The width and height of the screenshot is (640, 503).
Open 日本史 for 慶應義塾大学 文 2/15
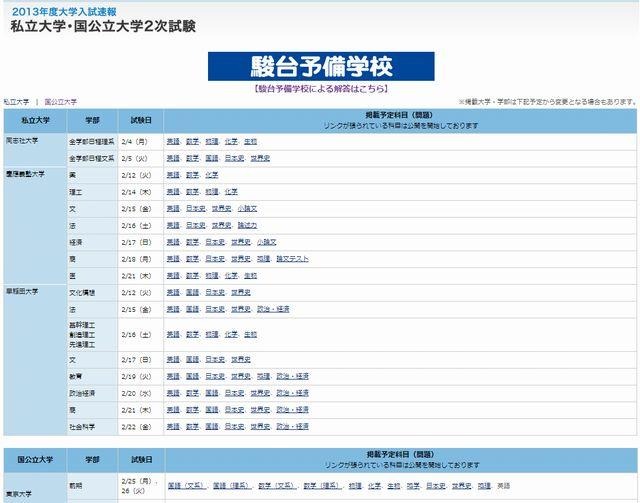click(x=196, y=208)
